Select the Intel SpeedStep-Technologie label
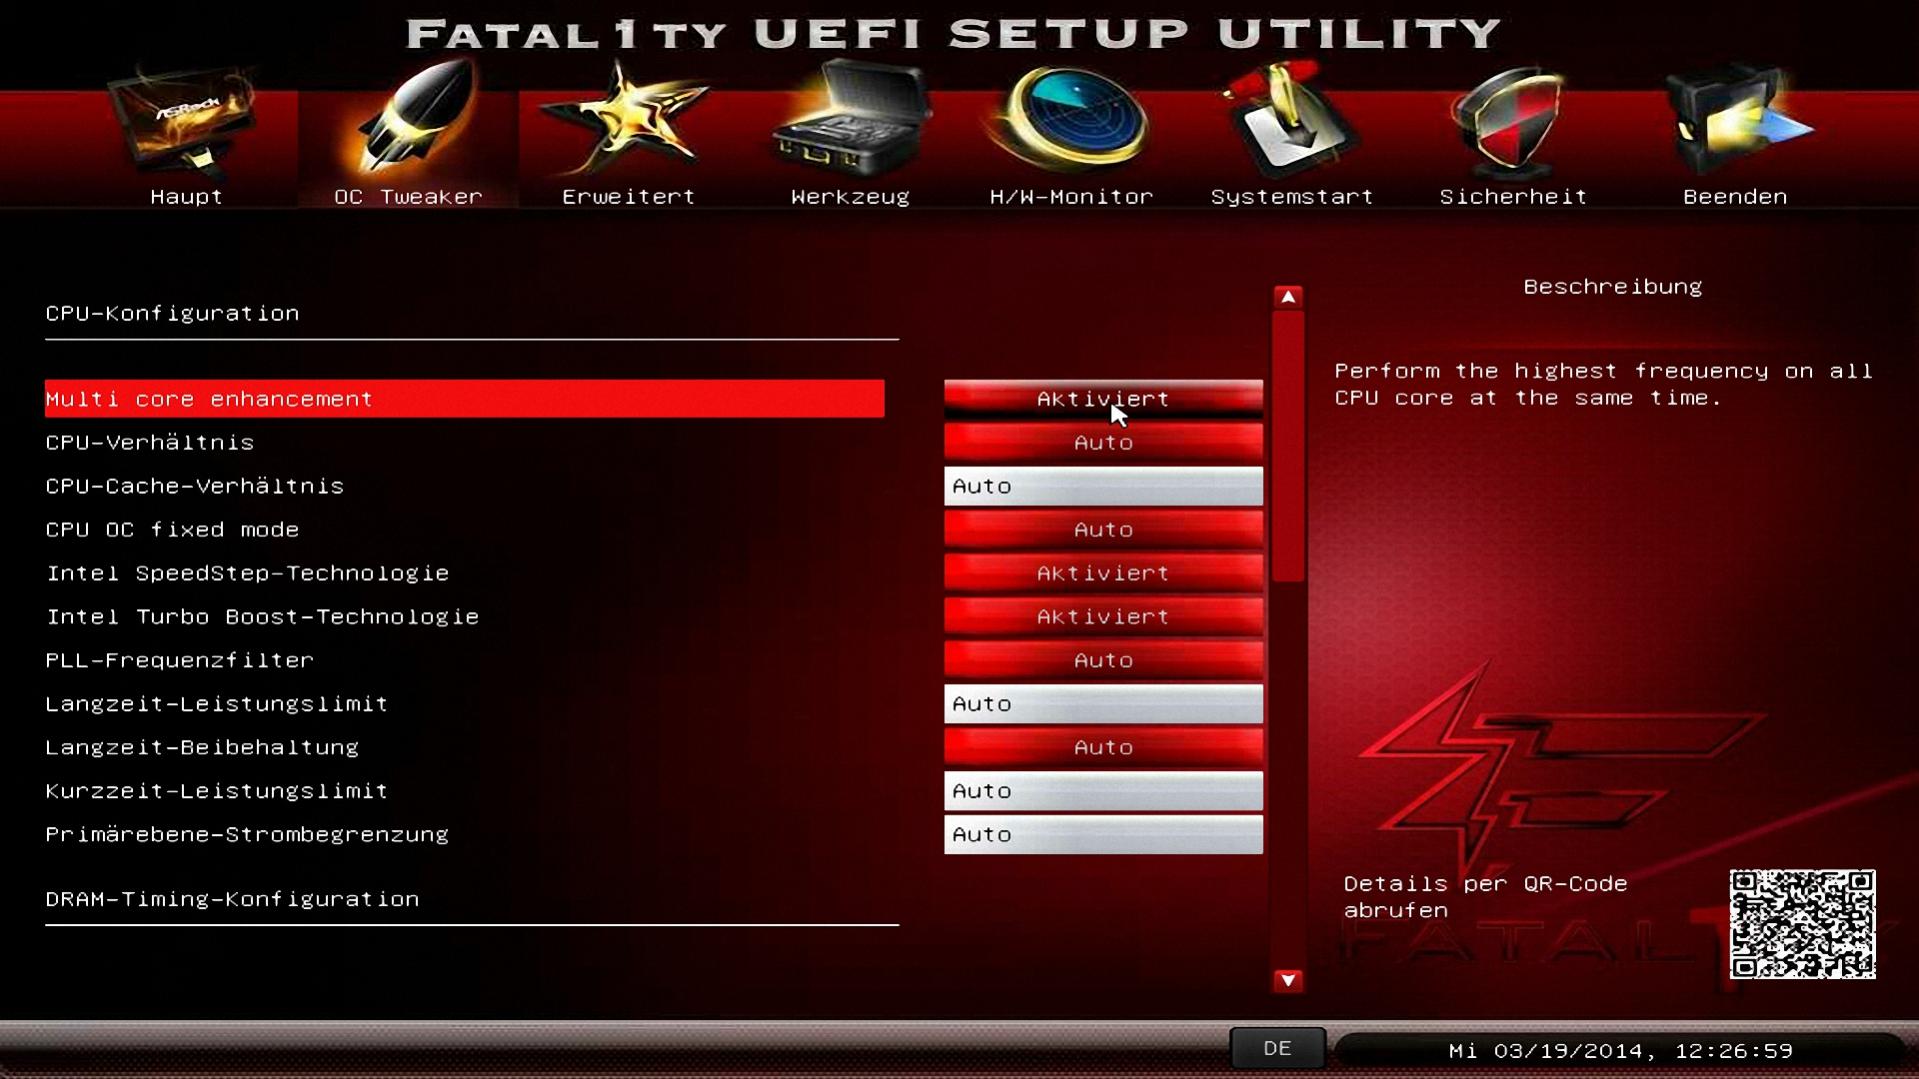 (248, 573)
